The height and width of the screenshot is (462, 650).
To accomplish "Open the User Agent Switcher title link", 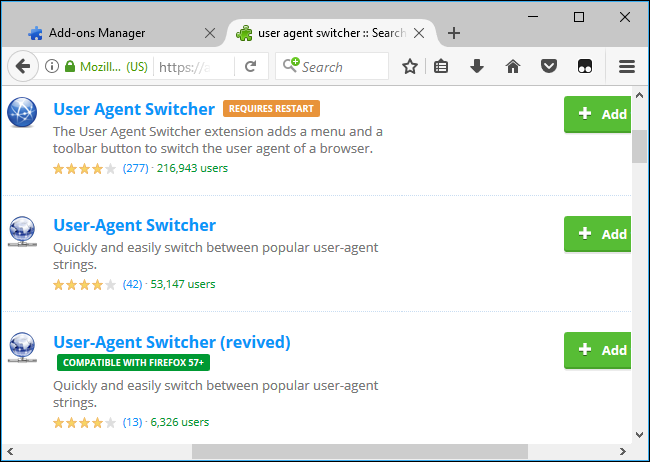I will click(134, 109).
